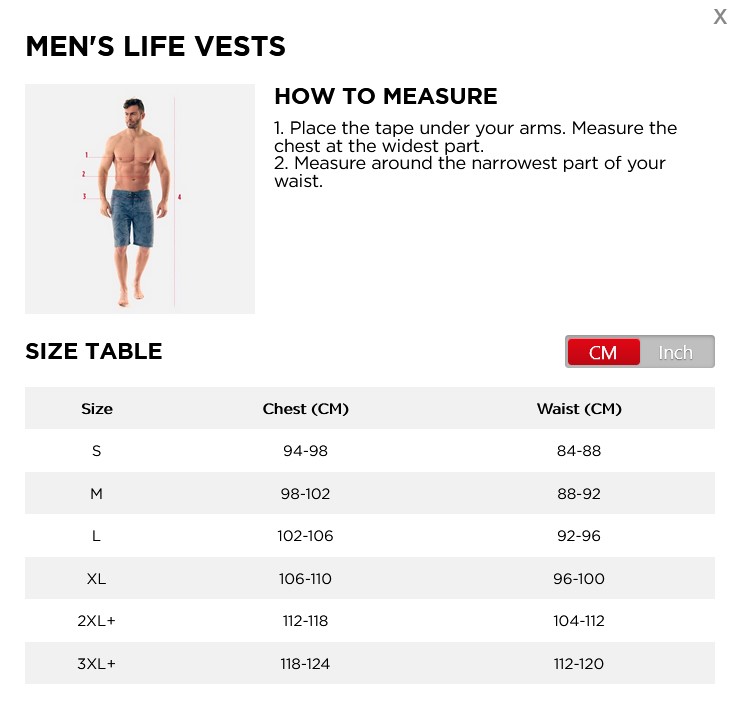This screenshot has width=732, height=704.
Task: Click the SIZE TABLE heading
Action: [x=94, y=351]
